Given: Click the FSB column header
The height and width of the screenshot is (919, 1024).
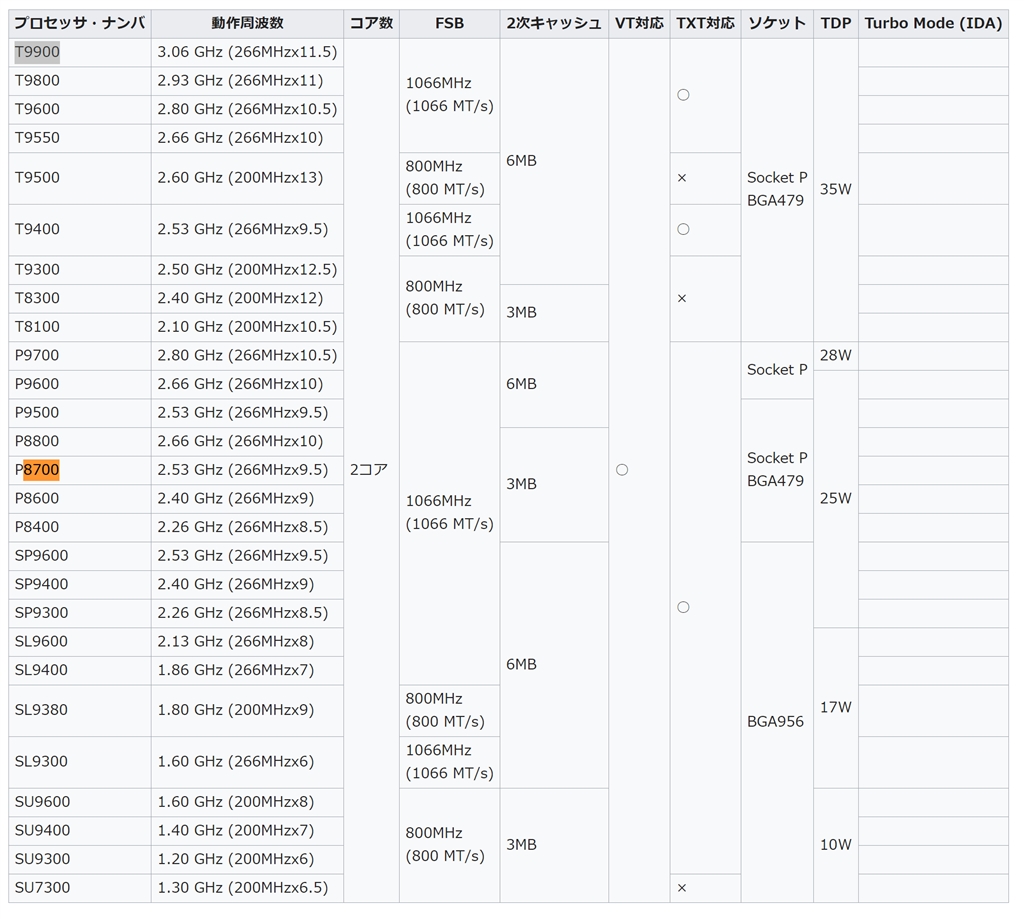Looking at the screenshot, I should pos(449,24).
